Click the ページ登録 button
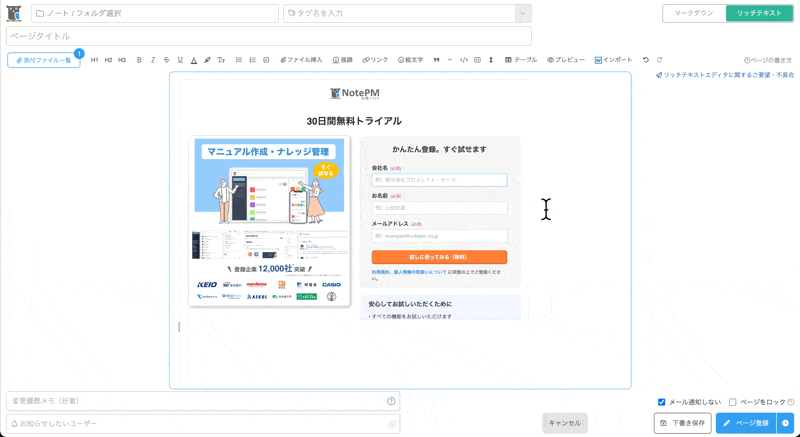Viewport: 800px width, 437px height. [746, 423]
